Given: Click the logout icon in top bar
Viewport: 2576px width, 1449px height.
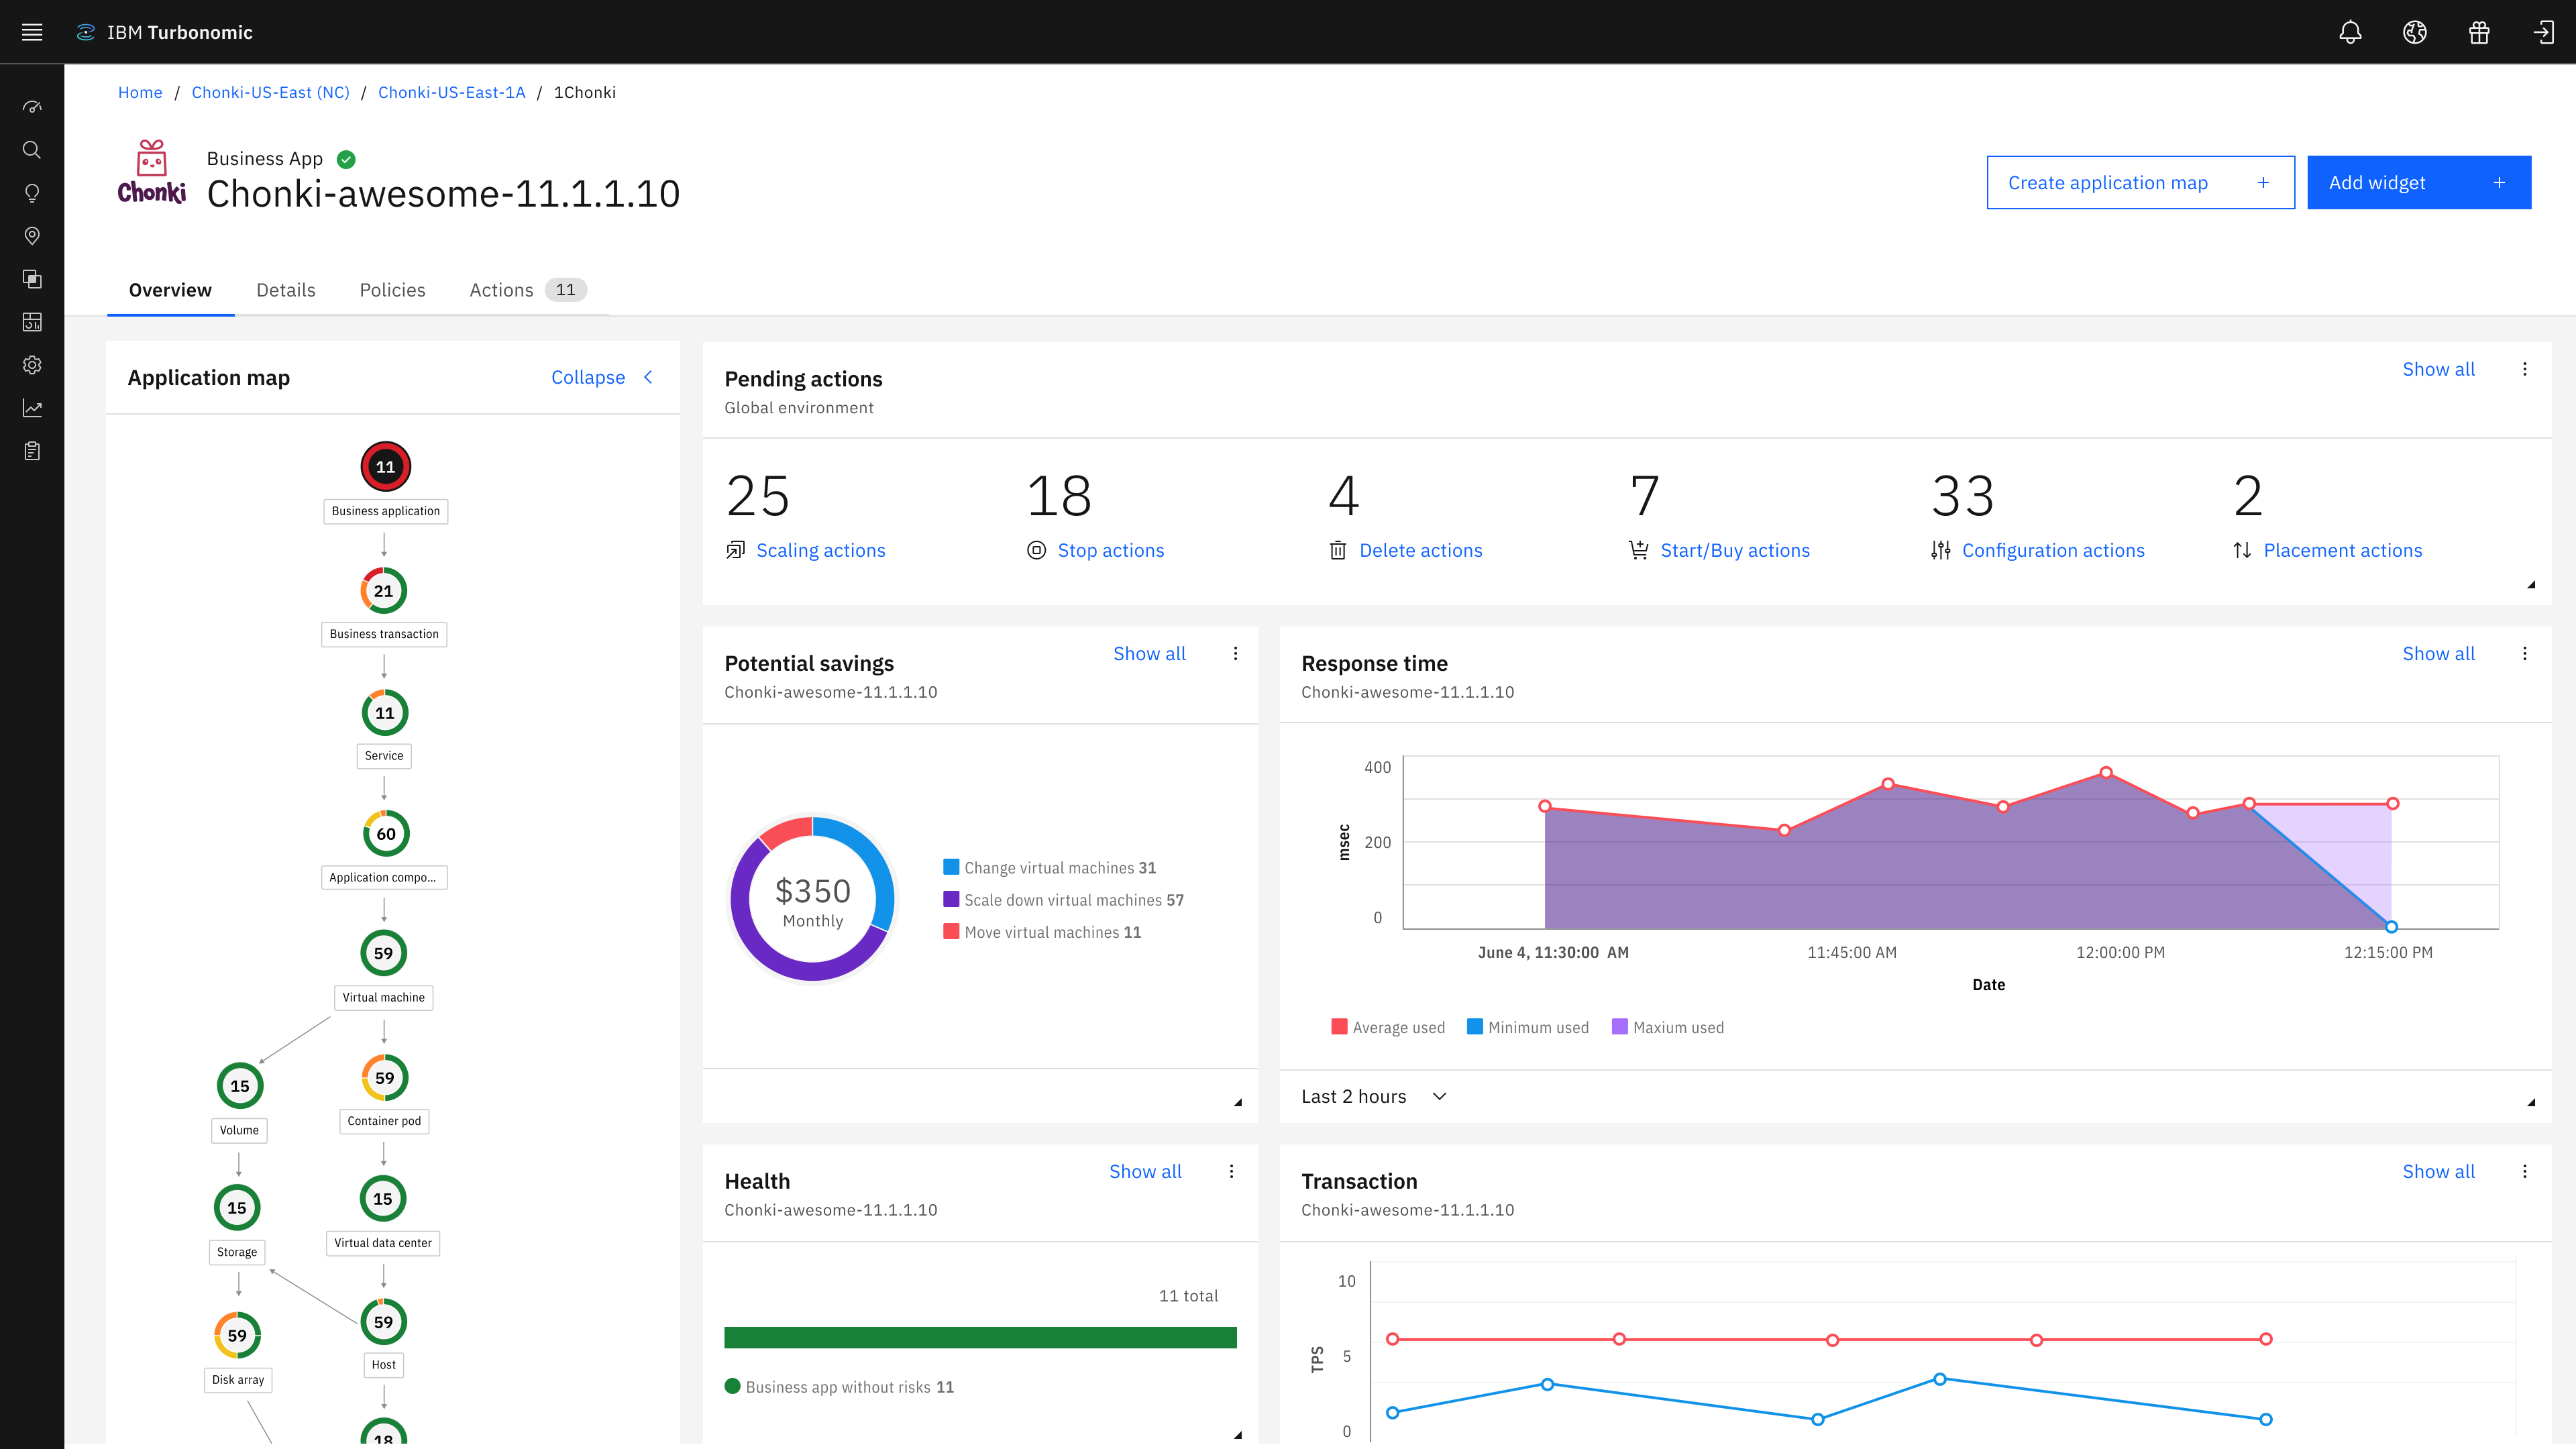Looking at the screenshot, I should tap(2543, 32).
